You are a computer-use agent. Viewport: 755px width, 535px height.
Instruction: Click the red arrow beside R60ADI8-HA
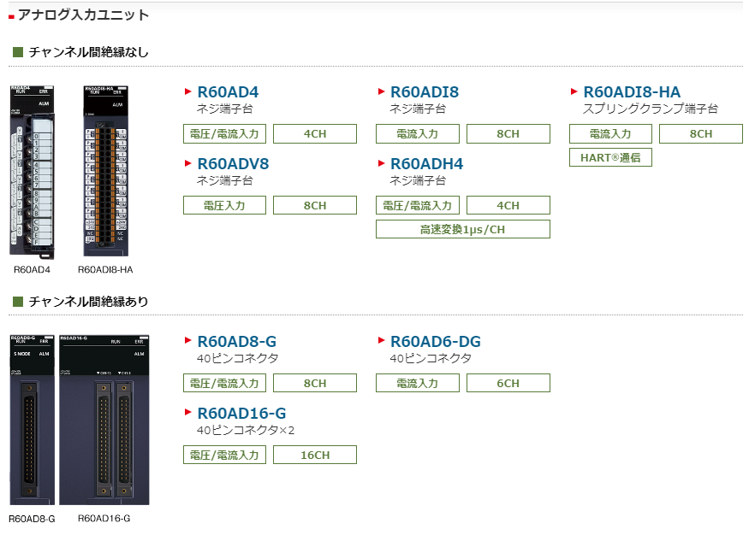click(x=574, y=92)
